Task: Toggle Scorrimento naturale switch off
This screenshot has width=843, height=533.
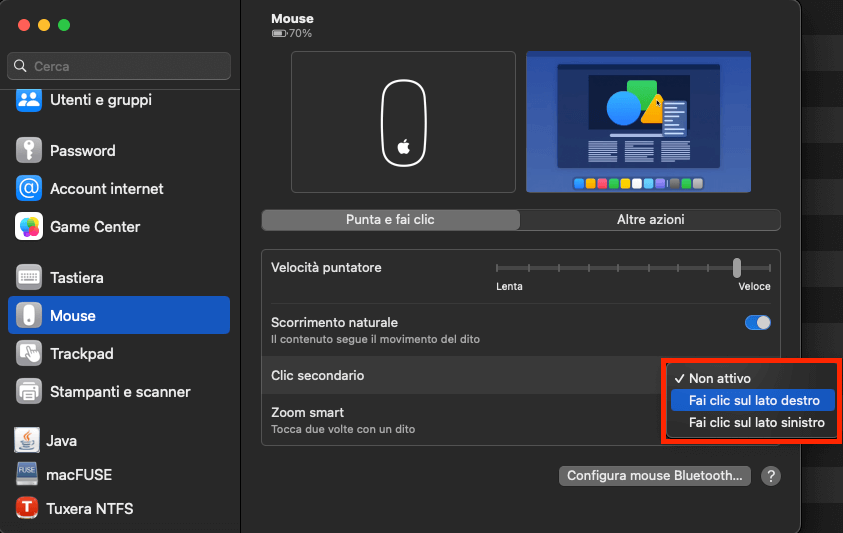Action: coord(757,322)
